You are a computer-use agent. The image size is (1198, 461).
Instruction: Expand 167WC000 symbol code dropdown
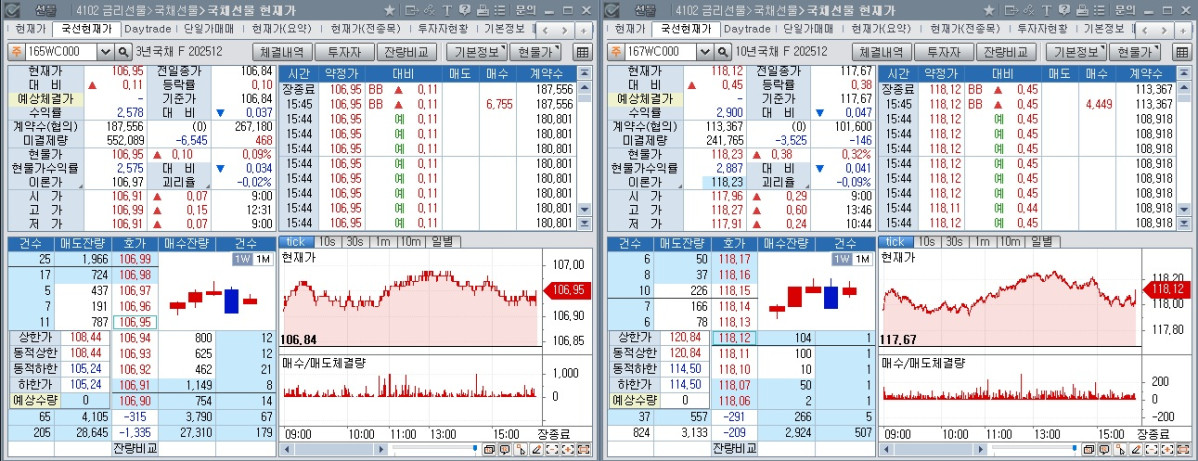click(x=704, y=52)
